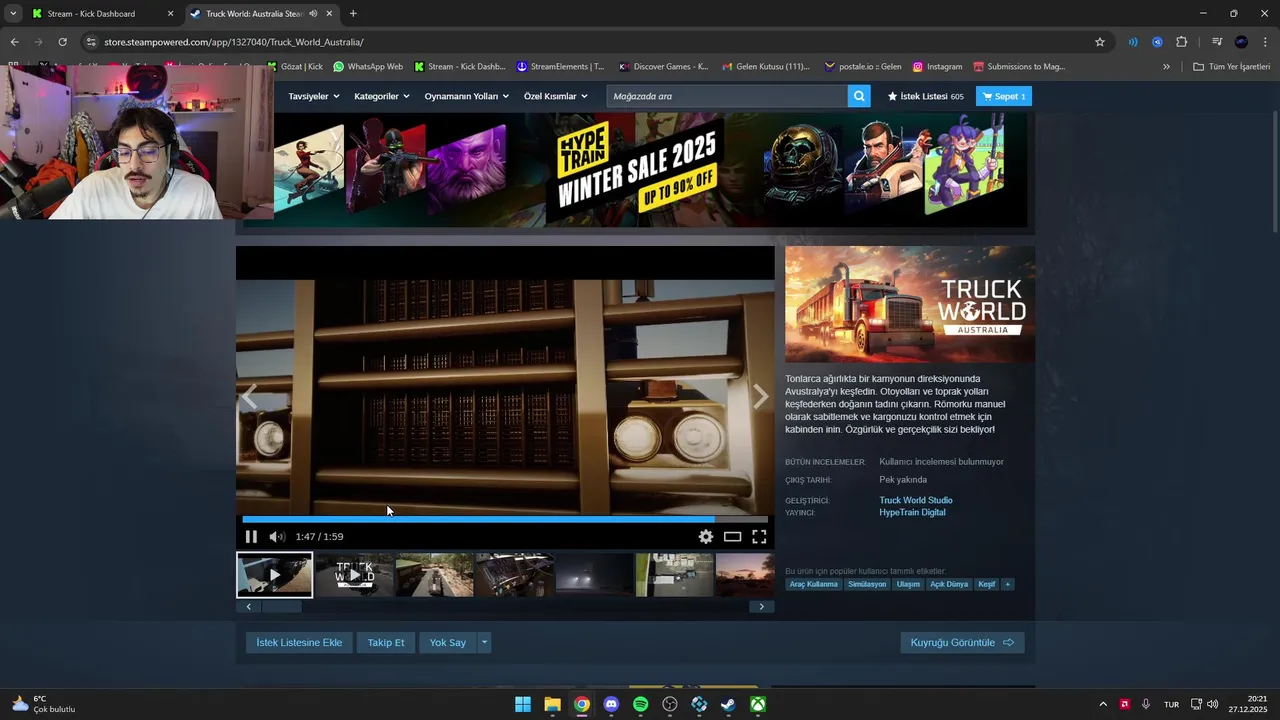Select the Keşif tag
This screenshot has height=720, width=1280.
click(987, 584)
